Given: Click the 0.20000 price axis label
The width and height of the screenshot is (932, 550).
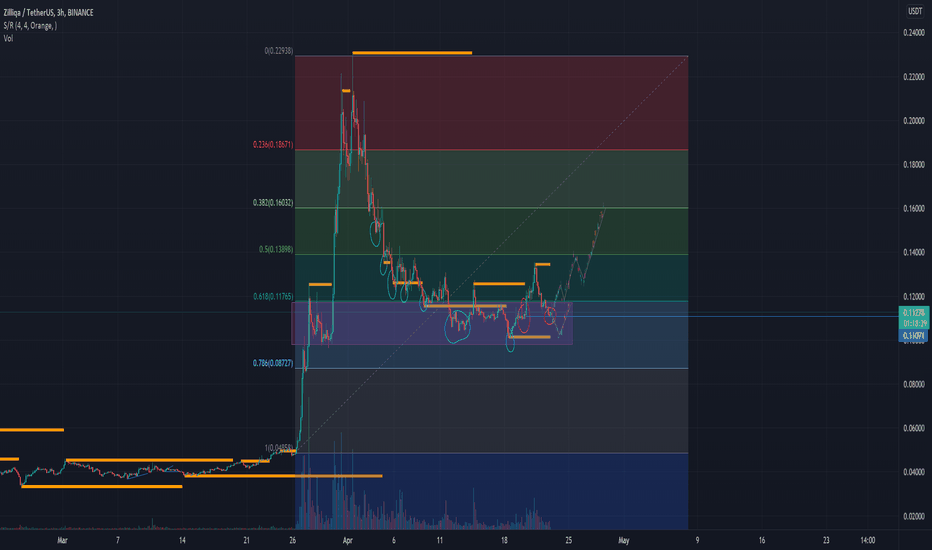Looking at the screenshot, I should click(x=914, y=121).
